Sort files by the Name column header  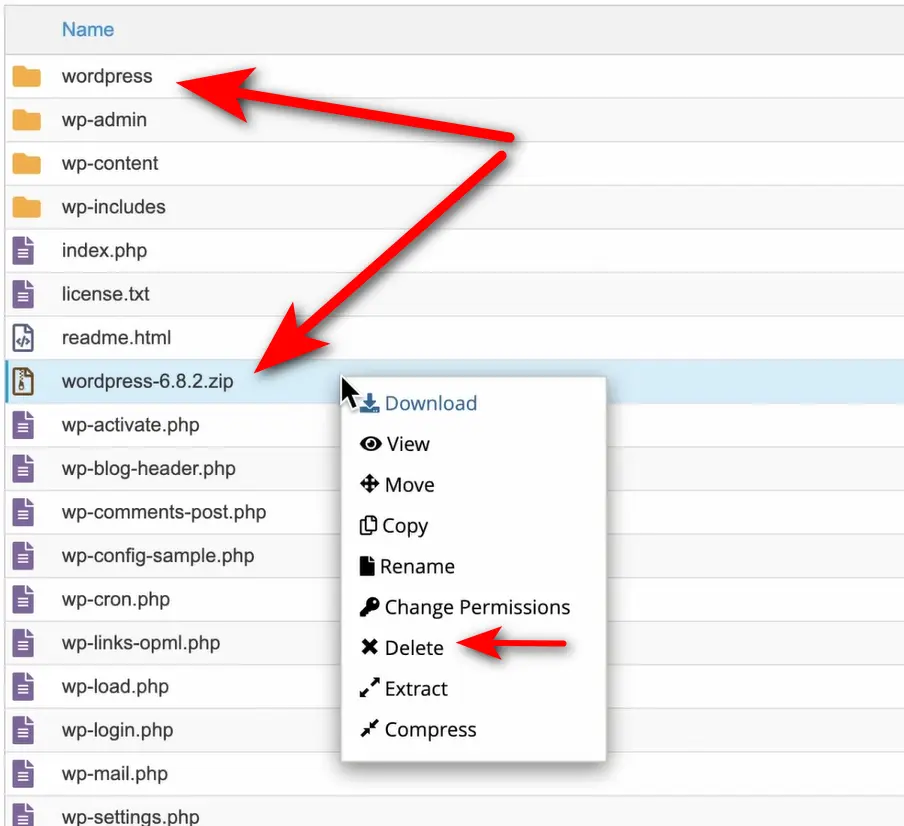tap(88, 29)
